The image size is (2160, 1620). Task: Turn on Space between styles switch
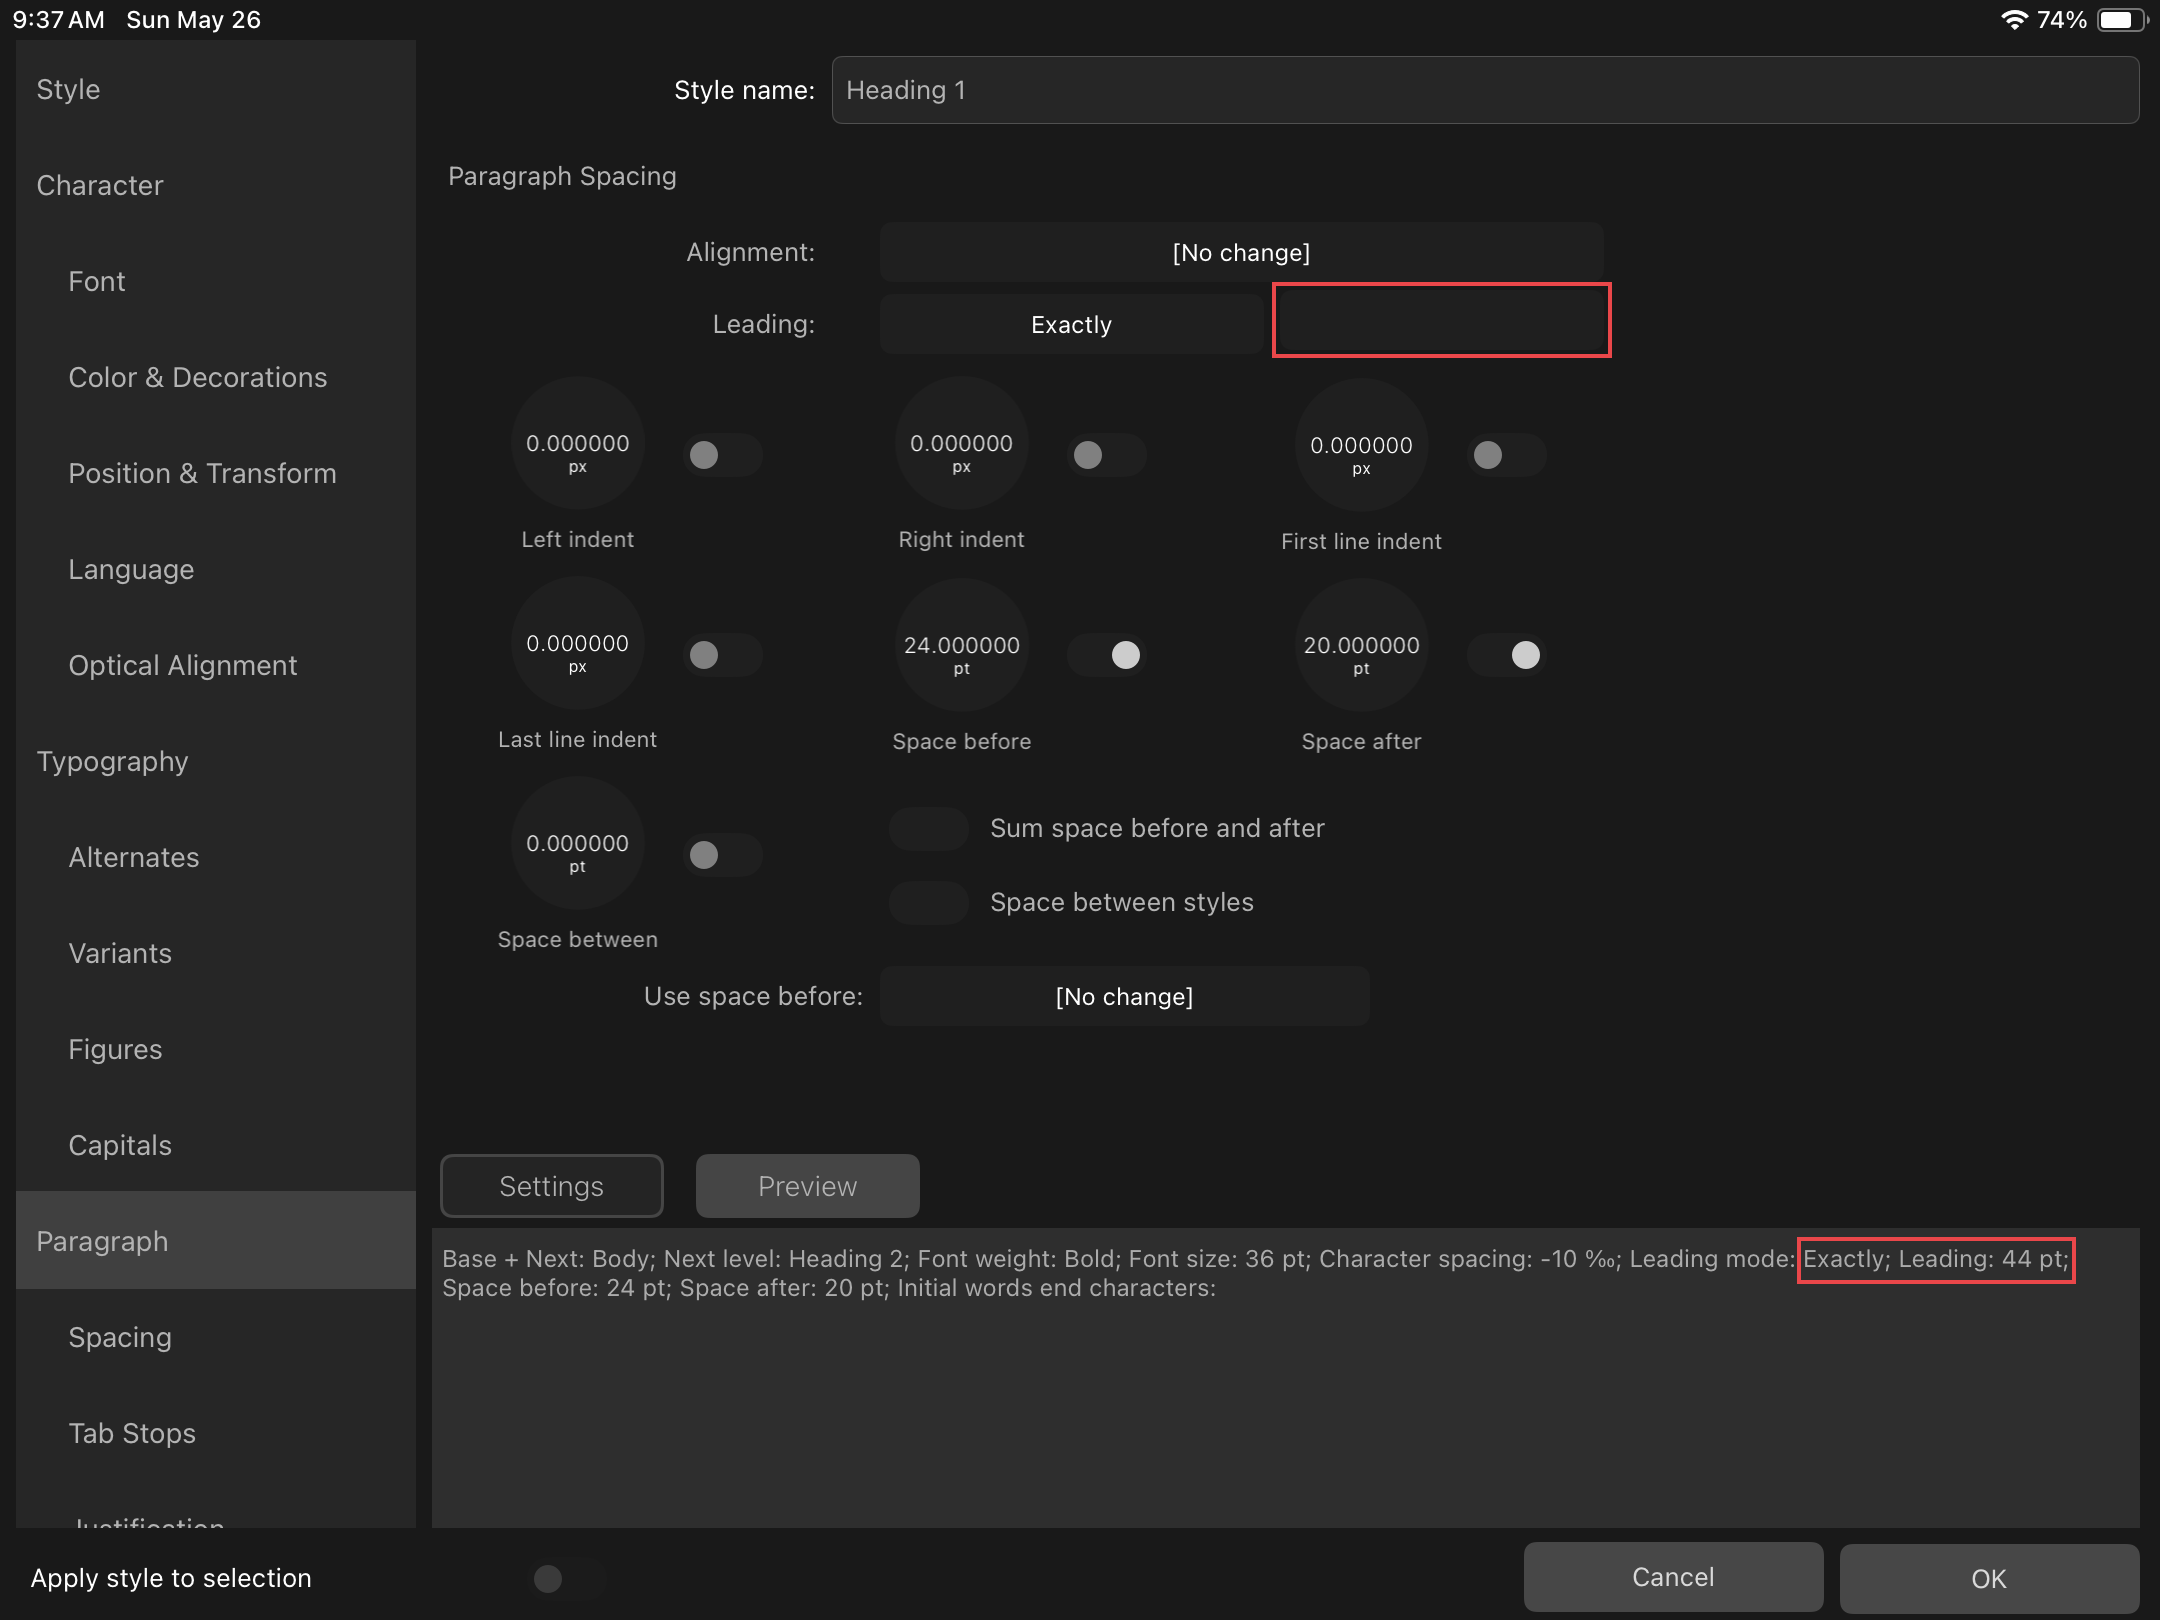pos(929,903)
